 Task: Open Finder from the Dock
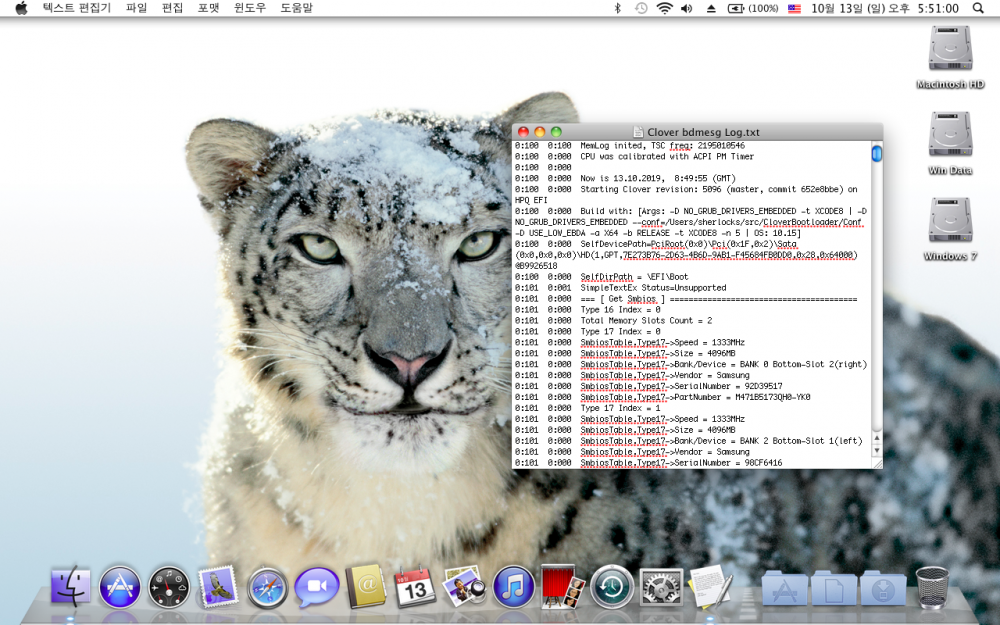click(71, 586)
